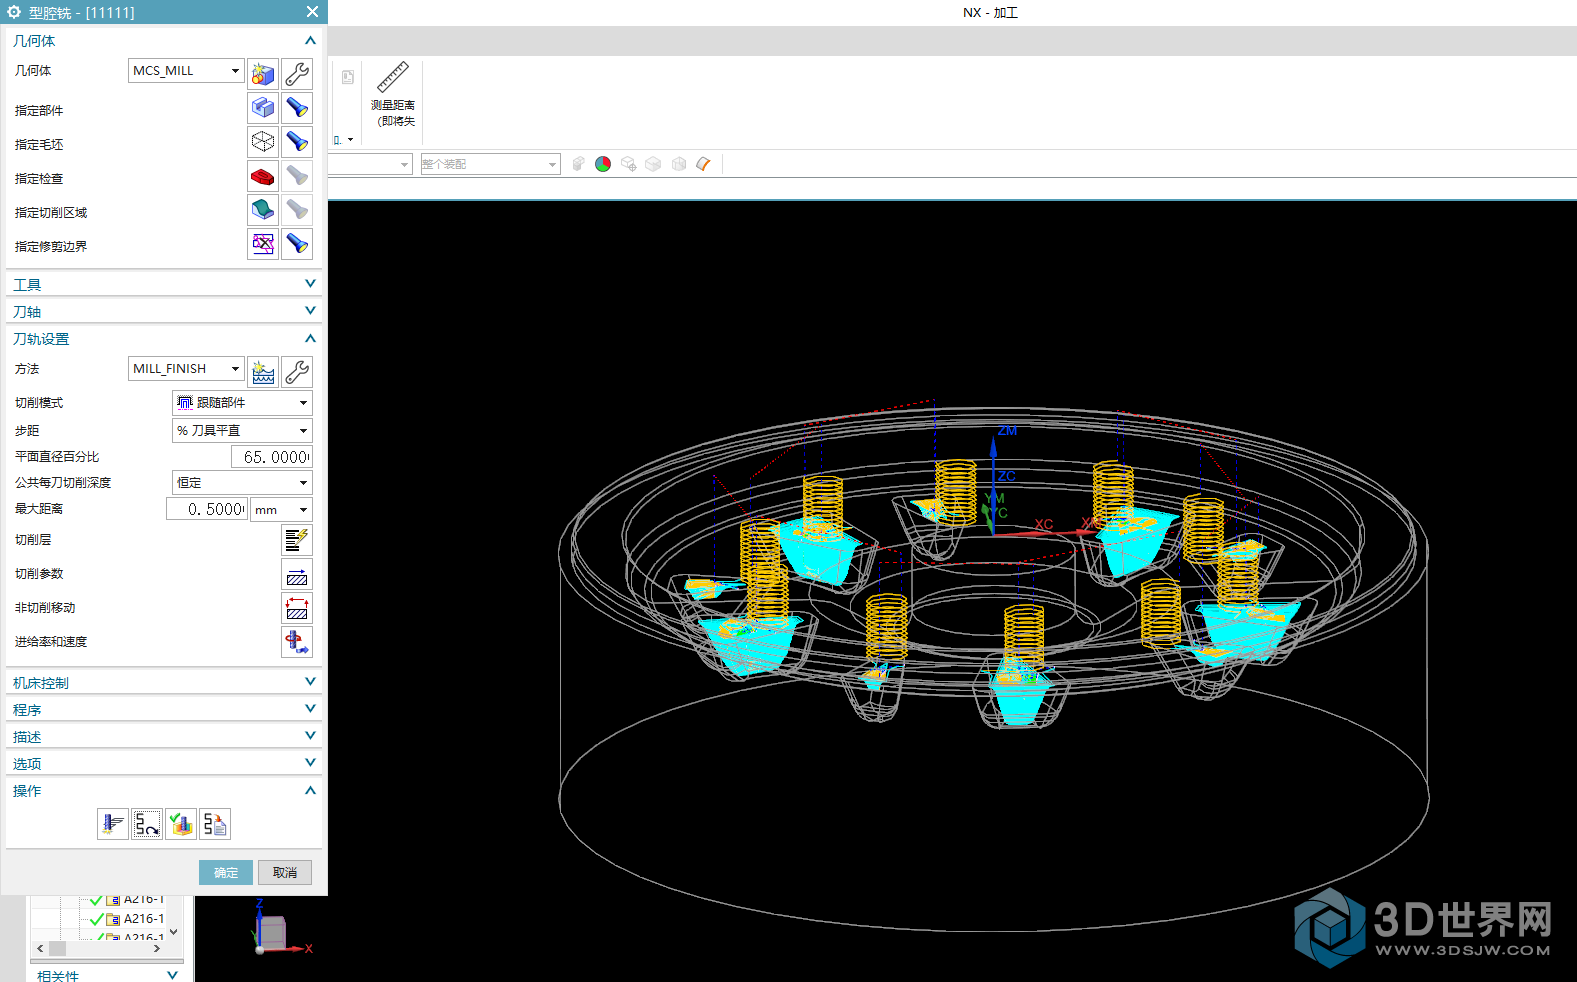Click the gear icon in dialog title bar
Screen dimensions: 1577x982
(x=14, y=12)
